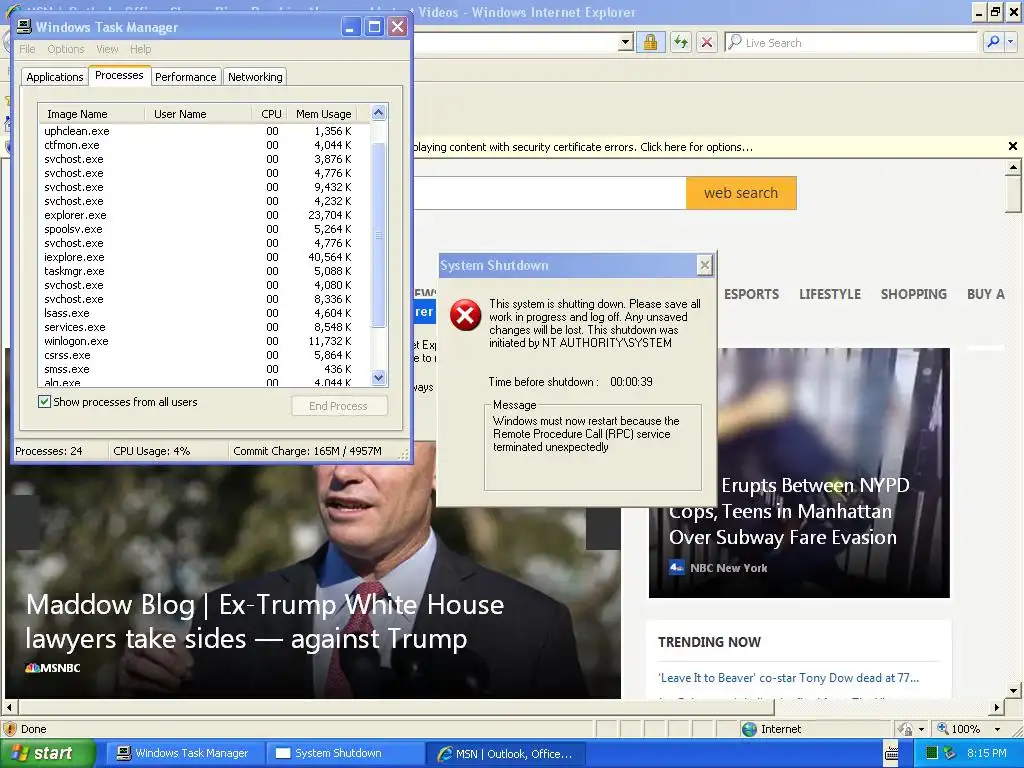Sort processes by CPU column

[270, 114]
